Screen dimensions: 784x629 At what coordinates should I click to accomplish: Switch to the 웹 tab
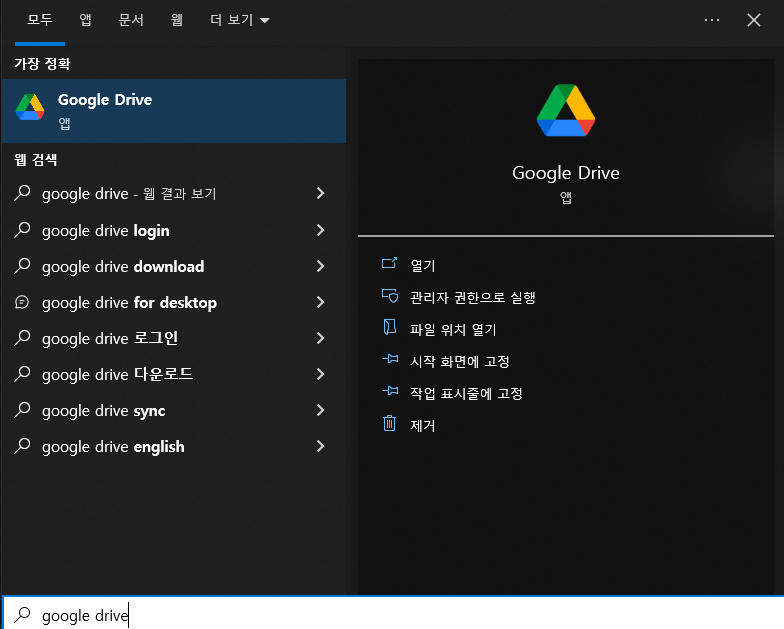(176, 20)
